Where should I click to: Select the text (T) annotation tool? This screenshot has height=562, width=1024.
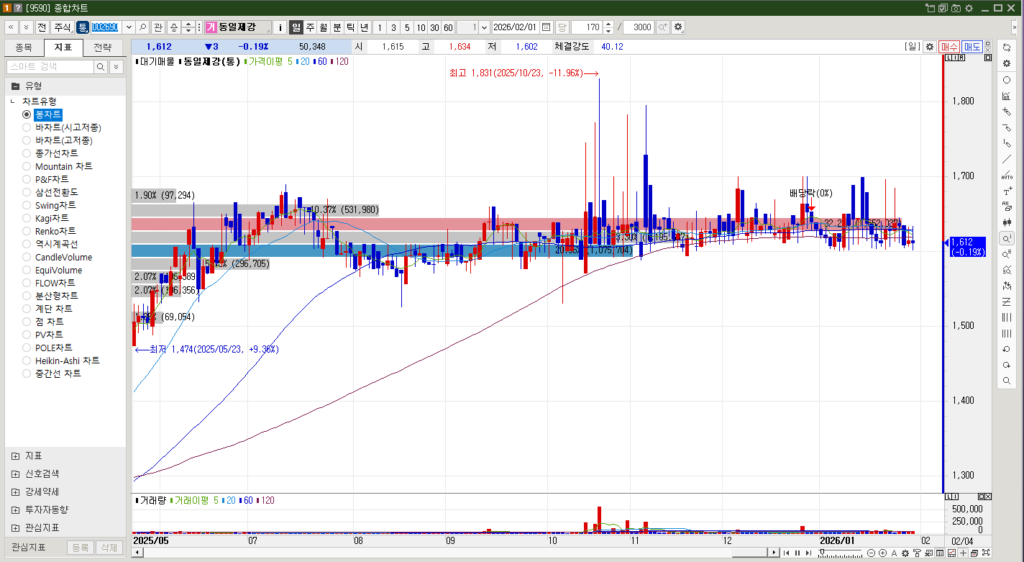pos(1006,190)
